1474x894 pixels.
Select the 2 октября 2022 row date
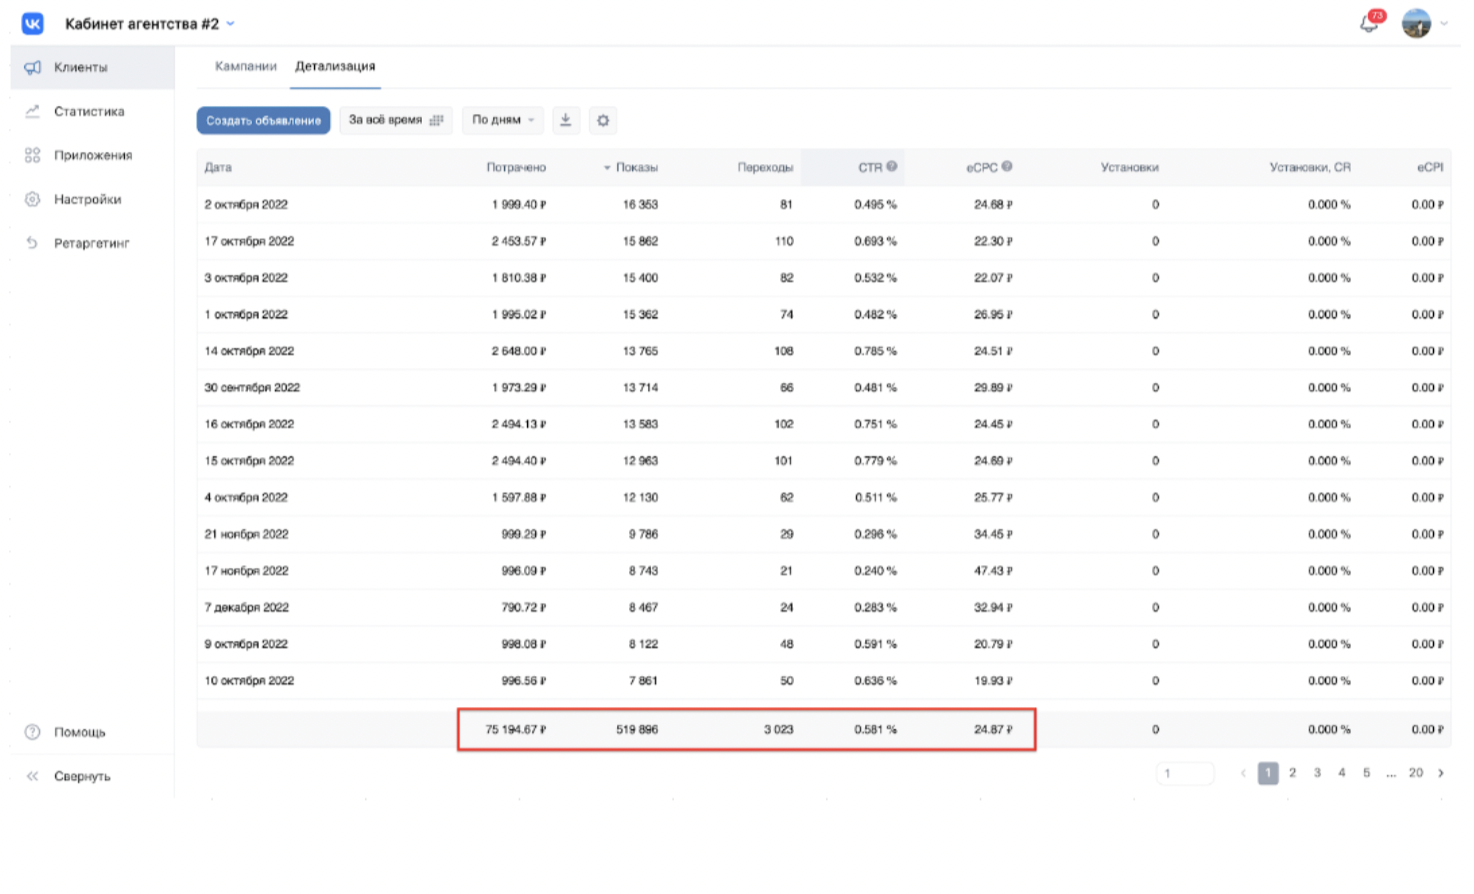[x=246, y=204]
